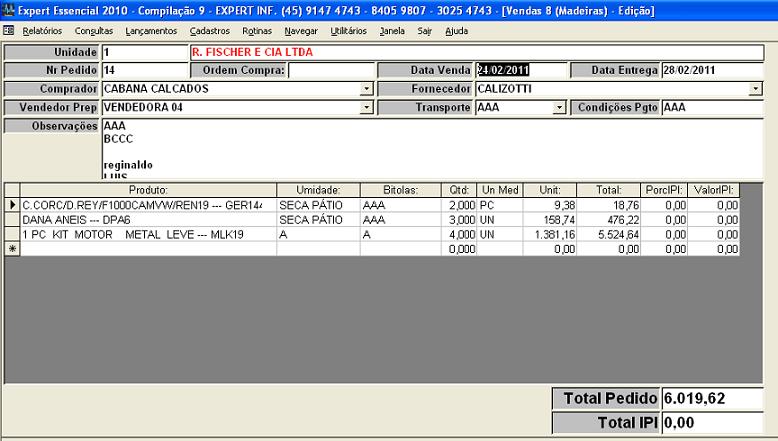Click the Expert Essencial title bar icon
The height and width of the screenshot is (441, 778).
(8, 9)
